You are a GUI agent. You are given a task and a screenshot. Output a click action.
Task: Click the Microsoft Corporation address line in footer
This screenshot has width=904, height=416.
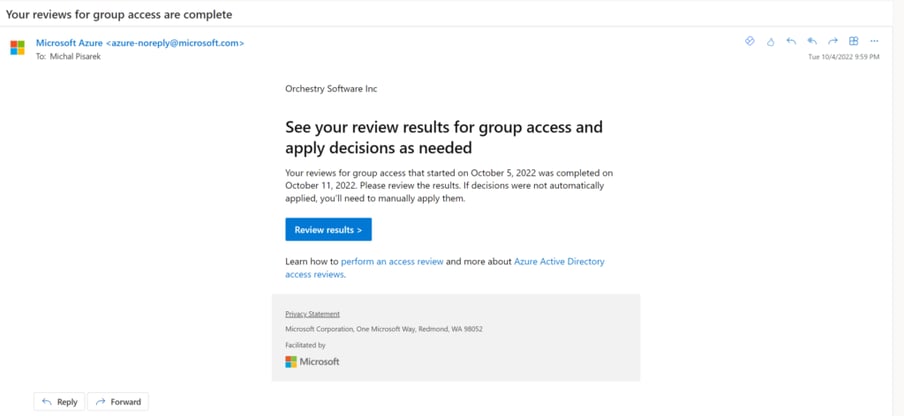click(384, 329)
